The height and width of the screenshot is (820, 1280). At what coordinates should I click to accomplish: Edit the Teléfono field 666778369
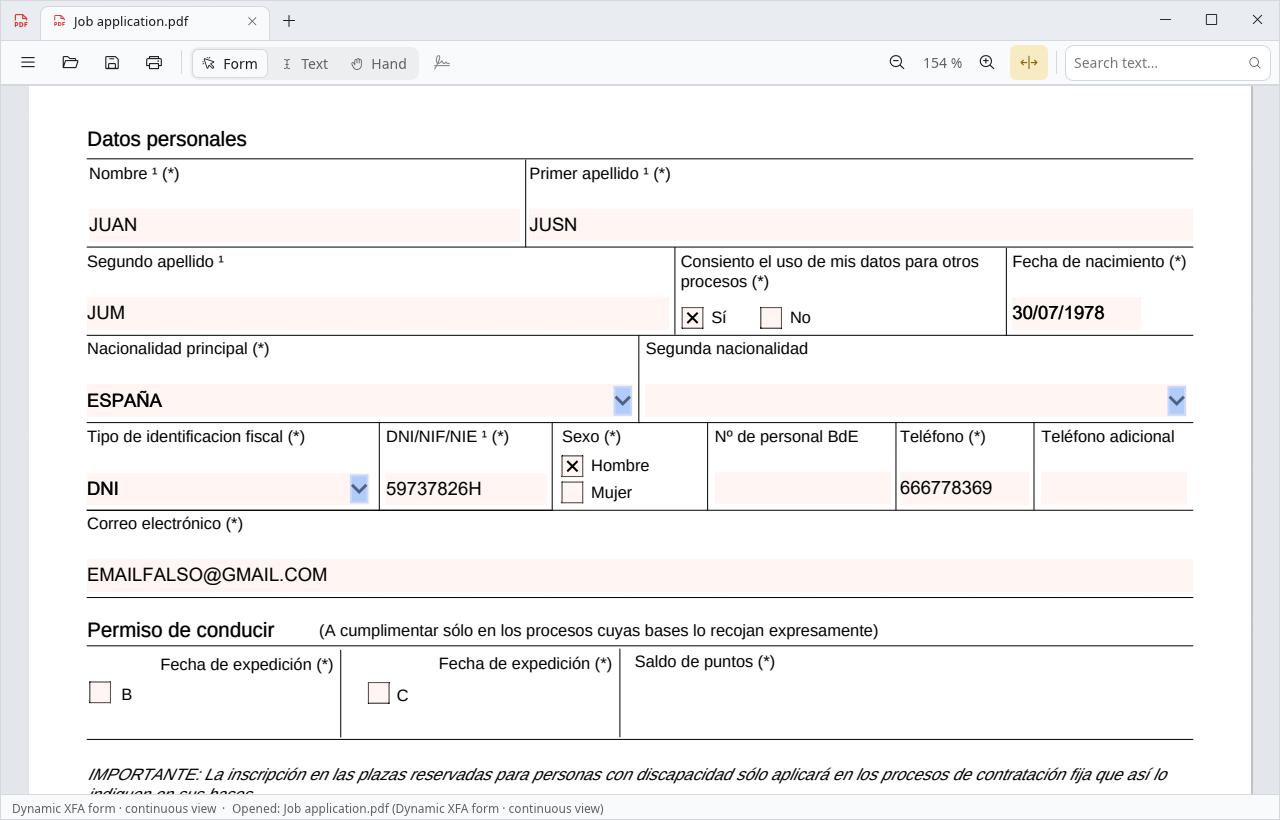964,489
